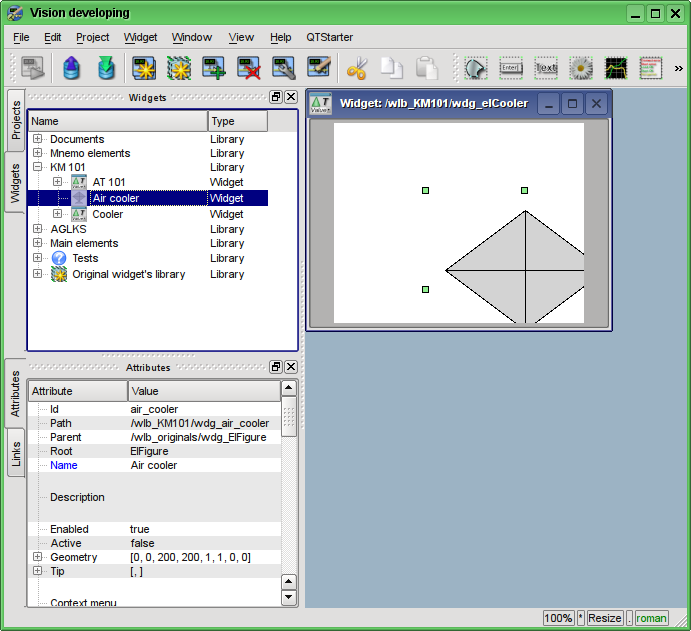The width and height of the screenshot is (691, 631).
Task: Click the scissors Cut icon in toolbar
Action: pyautogui.click(x=357, y=68)
